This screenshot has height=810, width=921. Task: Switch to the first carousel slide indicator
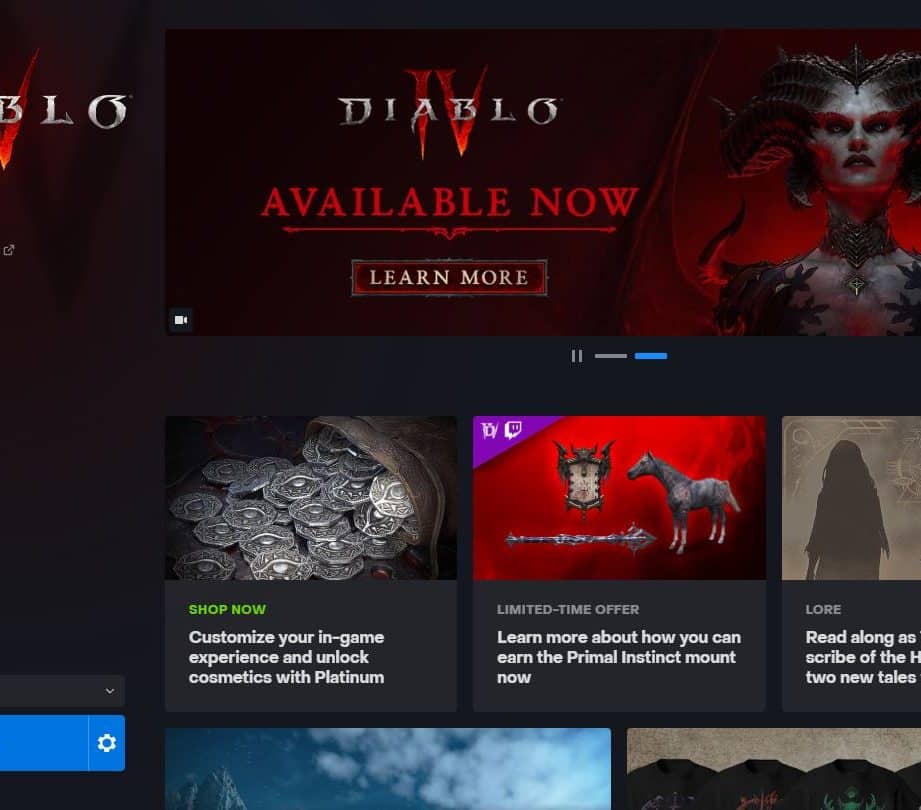pyautogui.click(x=610, y=356)
